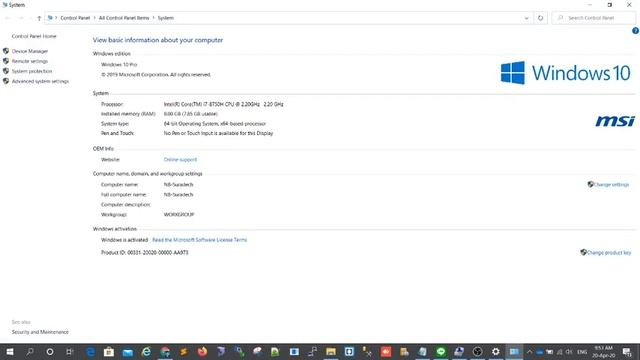Select 'Windows 10 Pro' edition text
The width and height of the screenshot is (640, 360).
pyautogui.click(x=119, y=64)
